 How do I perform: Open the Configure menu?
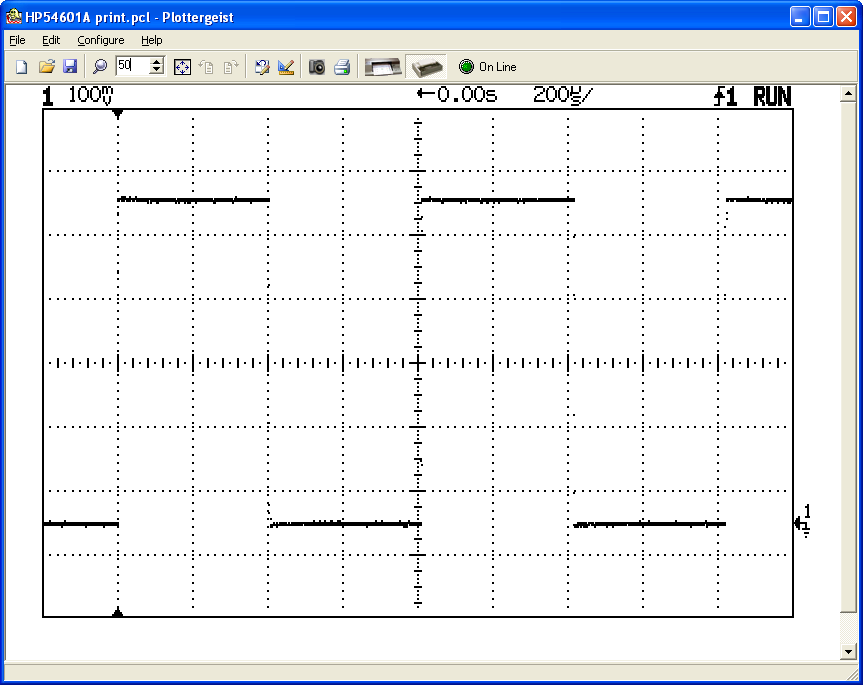(x=100, y=40)
